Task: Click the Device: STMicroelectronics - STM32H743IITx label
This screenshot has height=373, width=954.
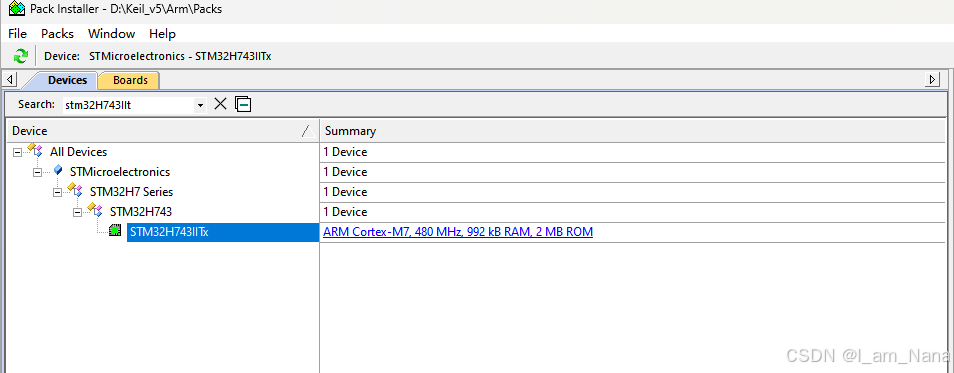Action: [158, 57]
